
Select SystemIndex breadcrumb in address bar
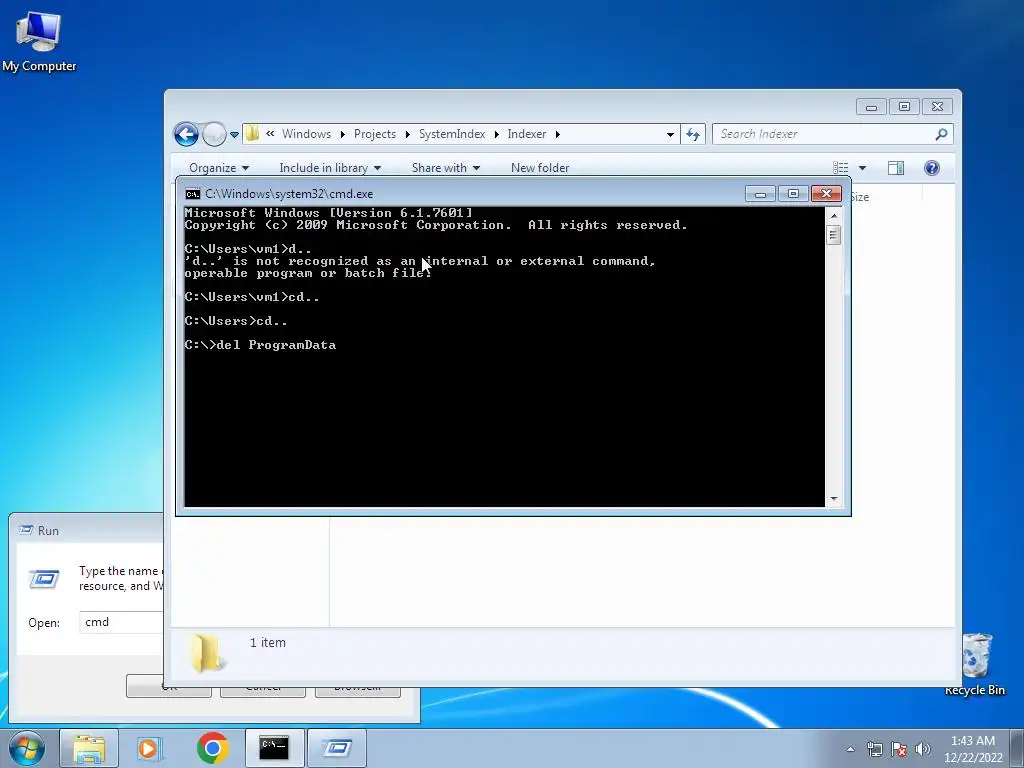coord(452,134)
